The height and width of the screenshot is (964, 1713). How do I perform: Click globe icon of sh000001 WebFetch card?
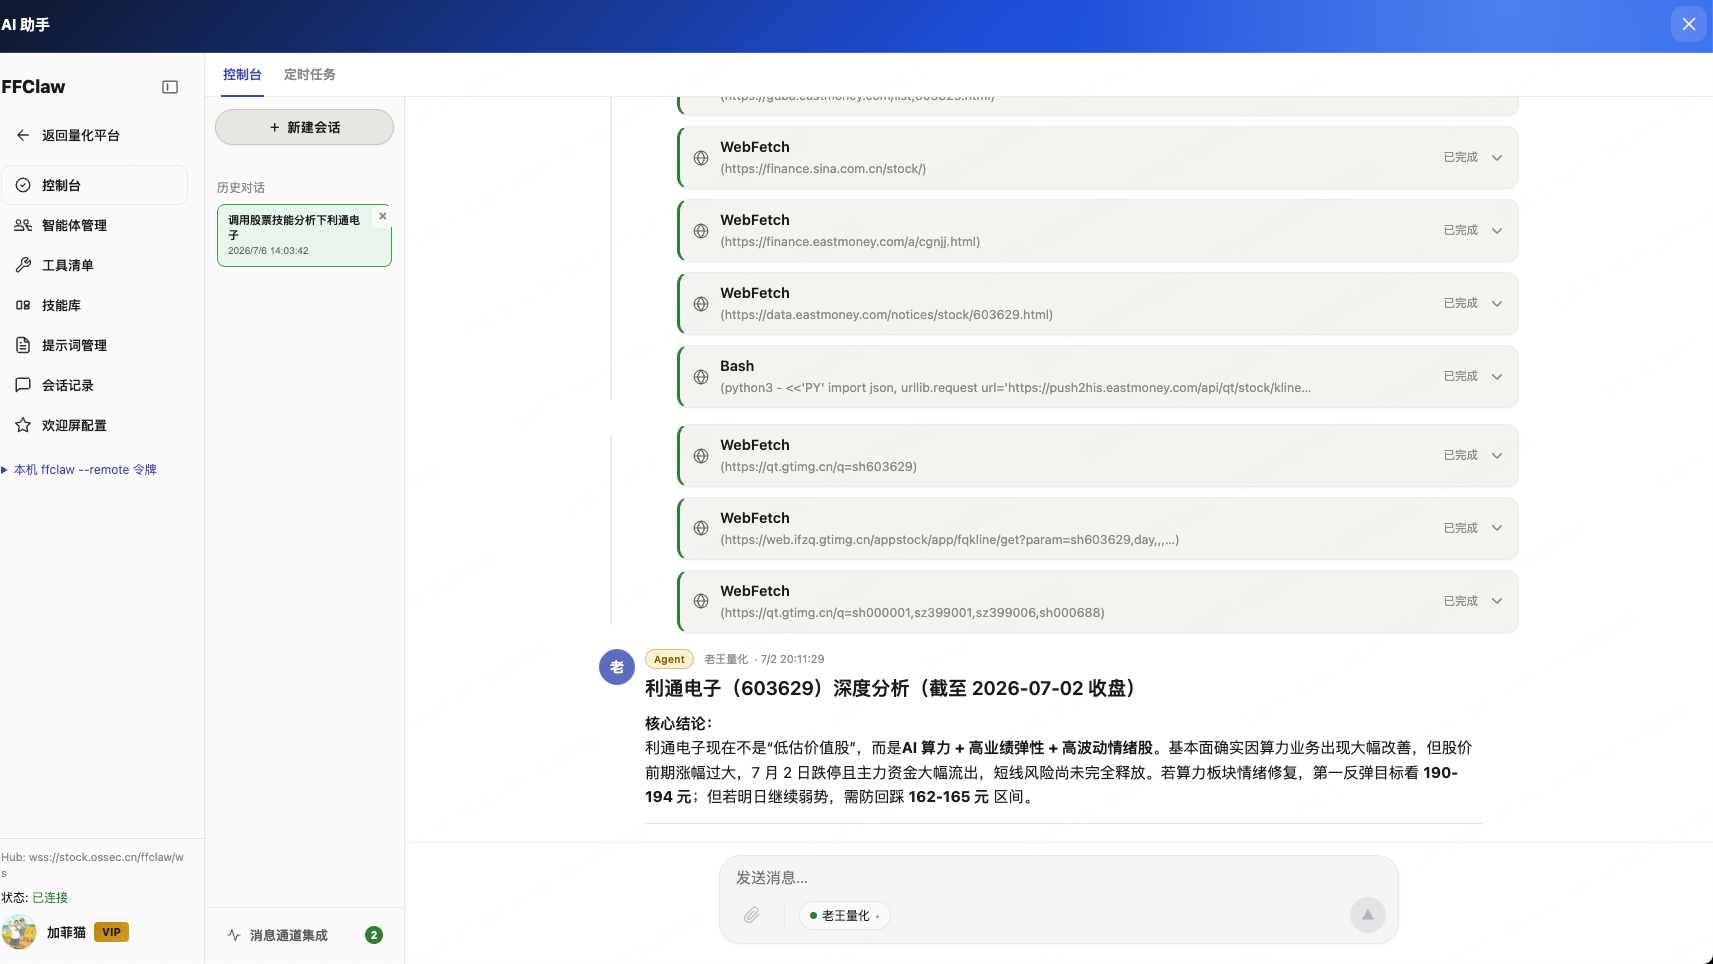pos(701,601)
